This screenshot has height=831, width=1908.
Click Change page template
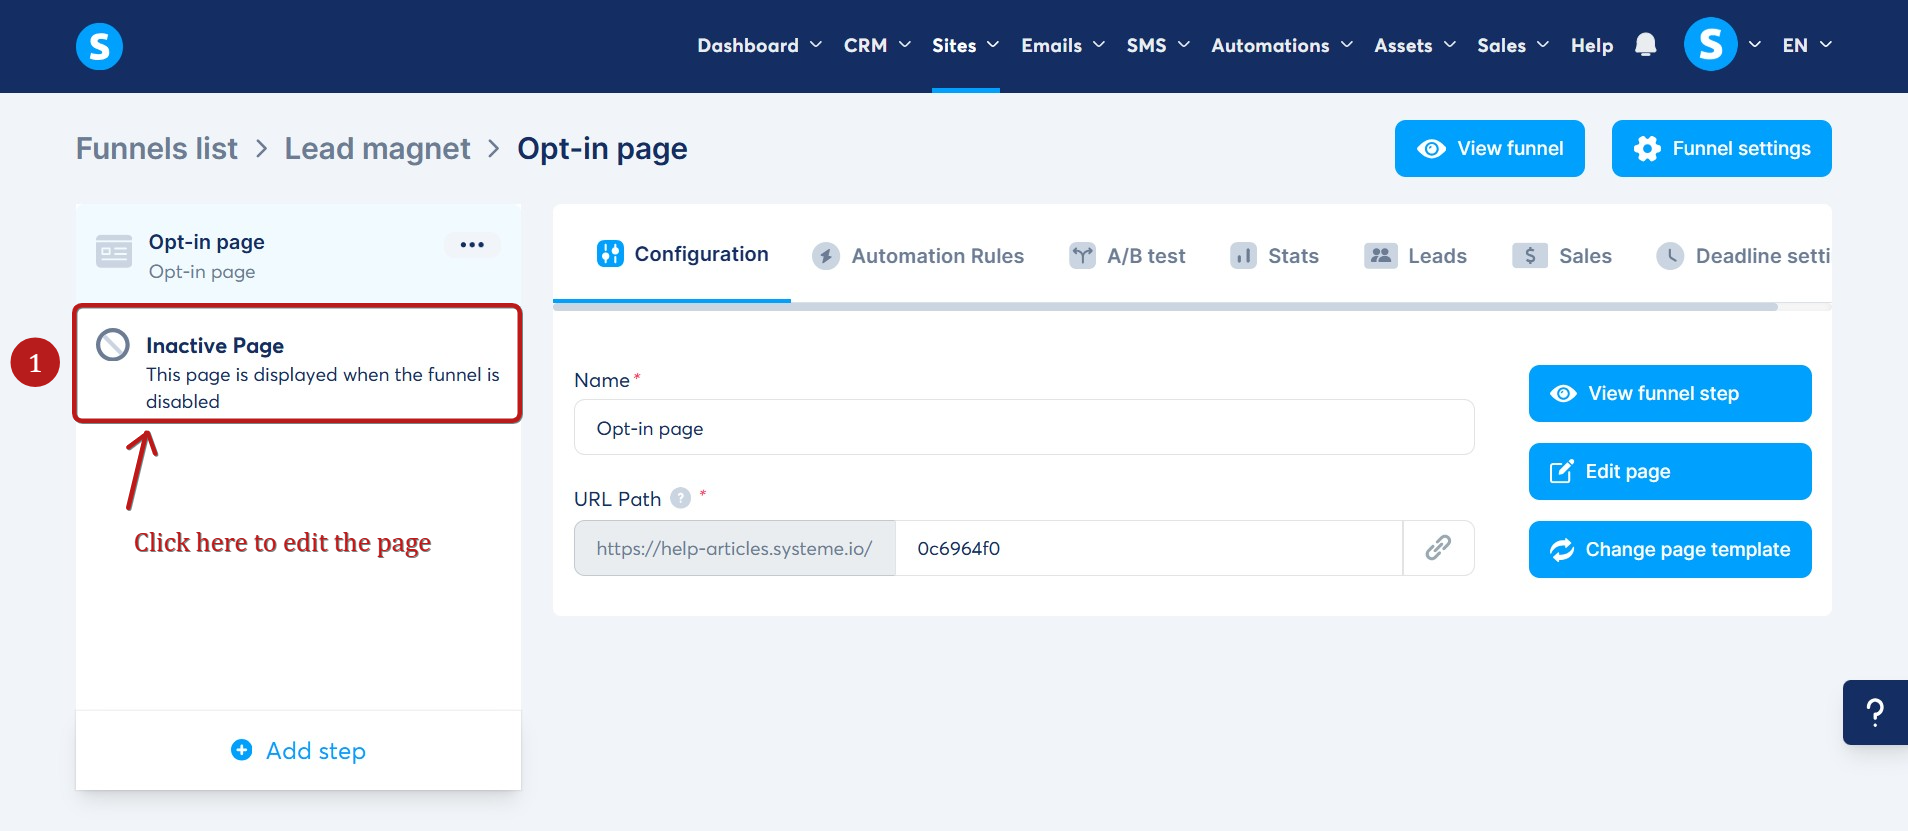coord(1670,549)
